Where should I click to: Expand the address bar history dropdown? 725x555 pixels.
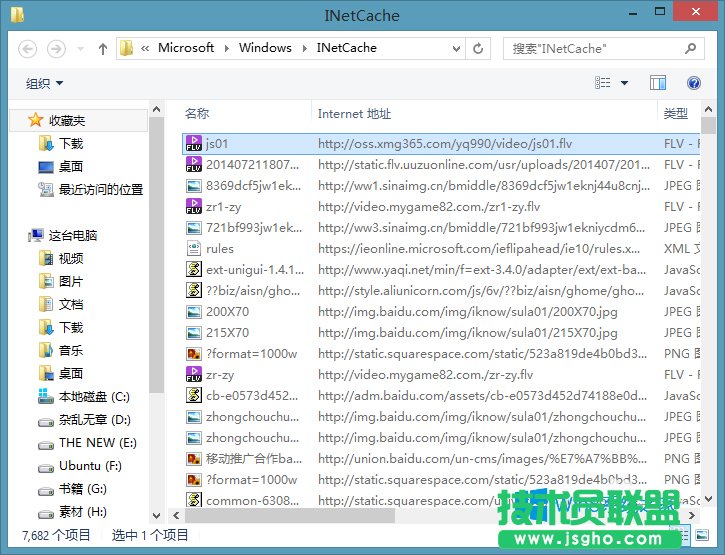[x=454, y=48]
